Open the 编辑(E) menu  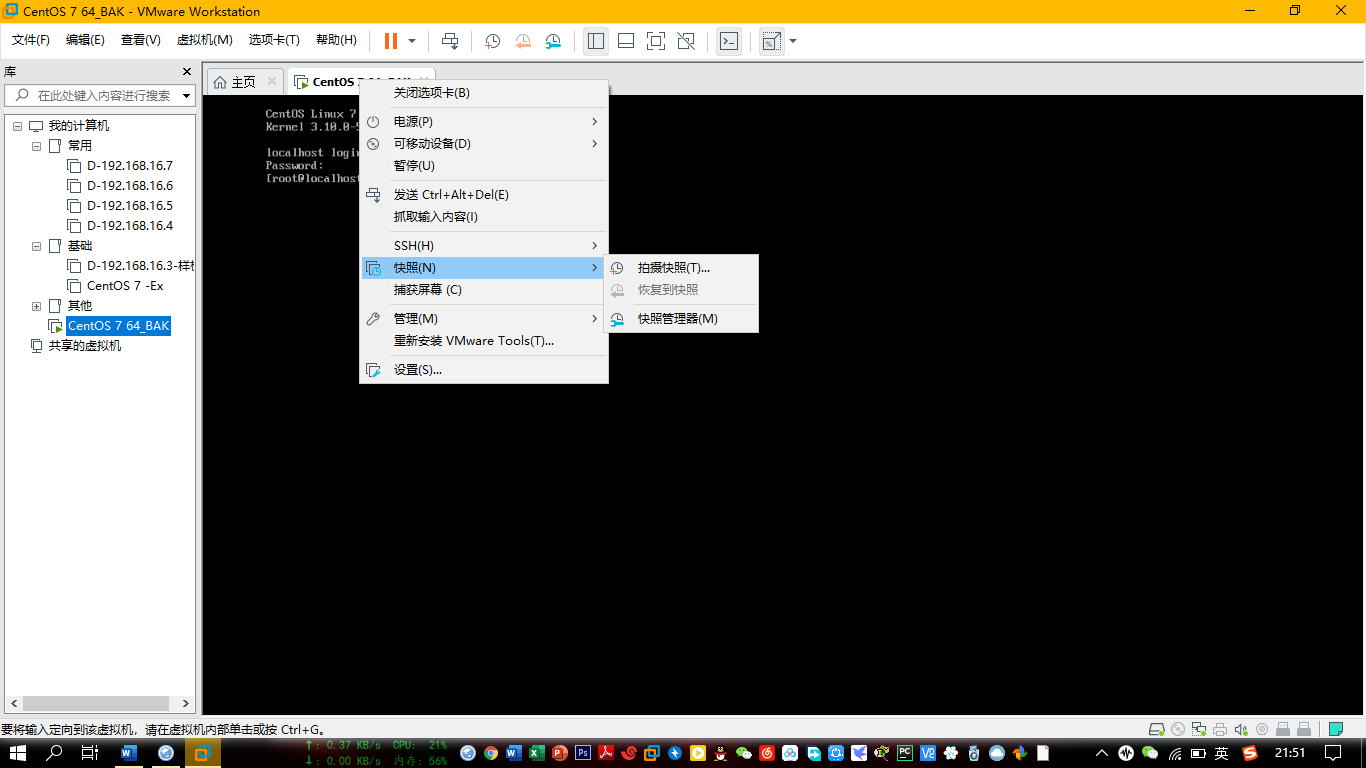point(85,40)
